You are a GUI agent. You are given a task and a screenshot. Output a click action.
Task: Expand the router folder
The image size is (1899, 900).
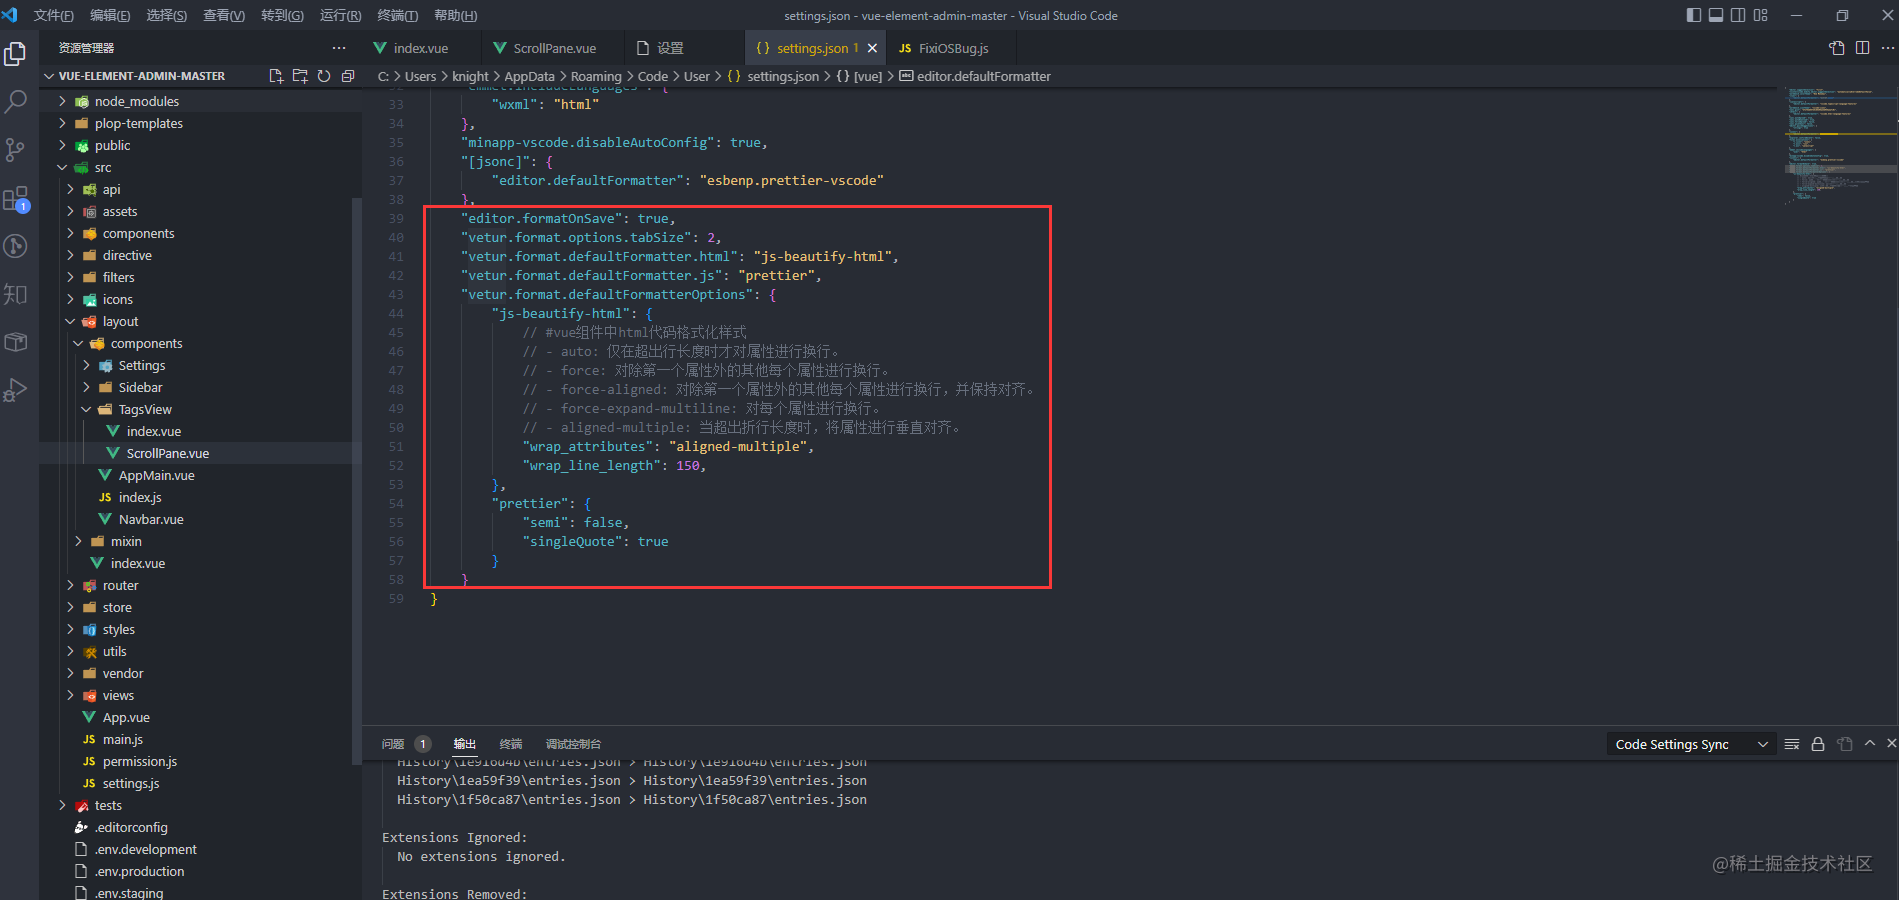[x=120, y=585]
